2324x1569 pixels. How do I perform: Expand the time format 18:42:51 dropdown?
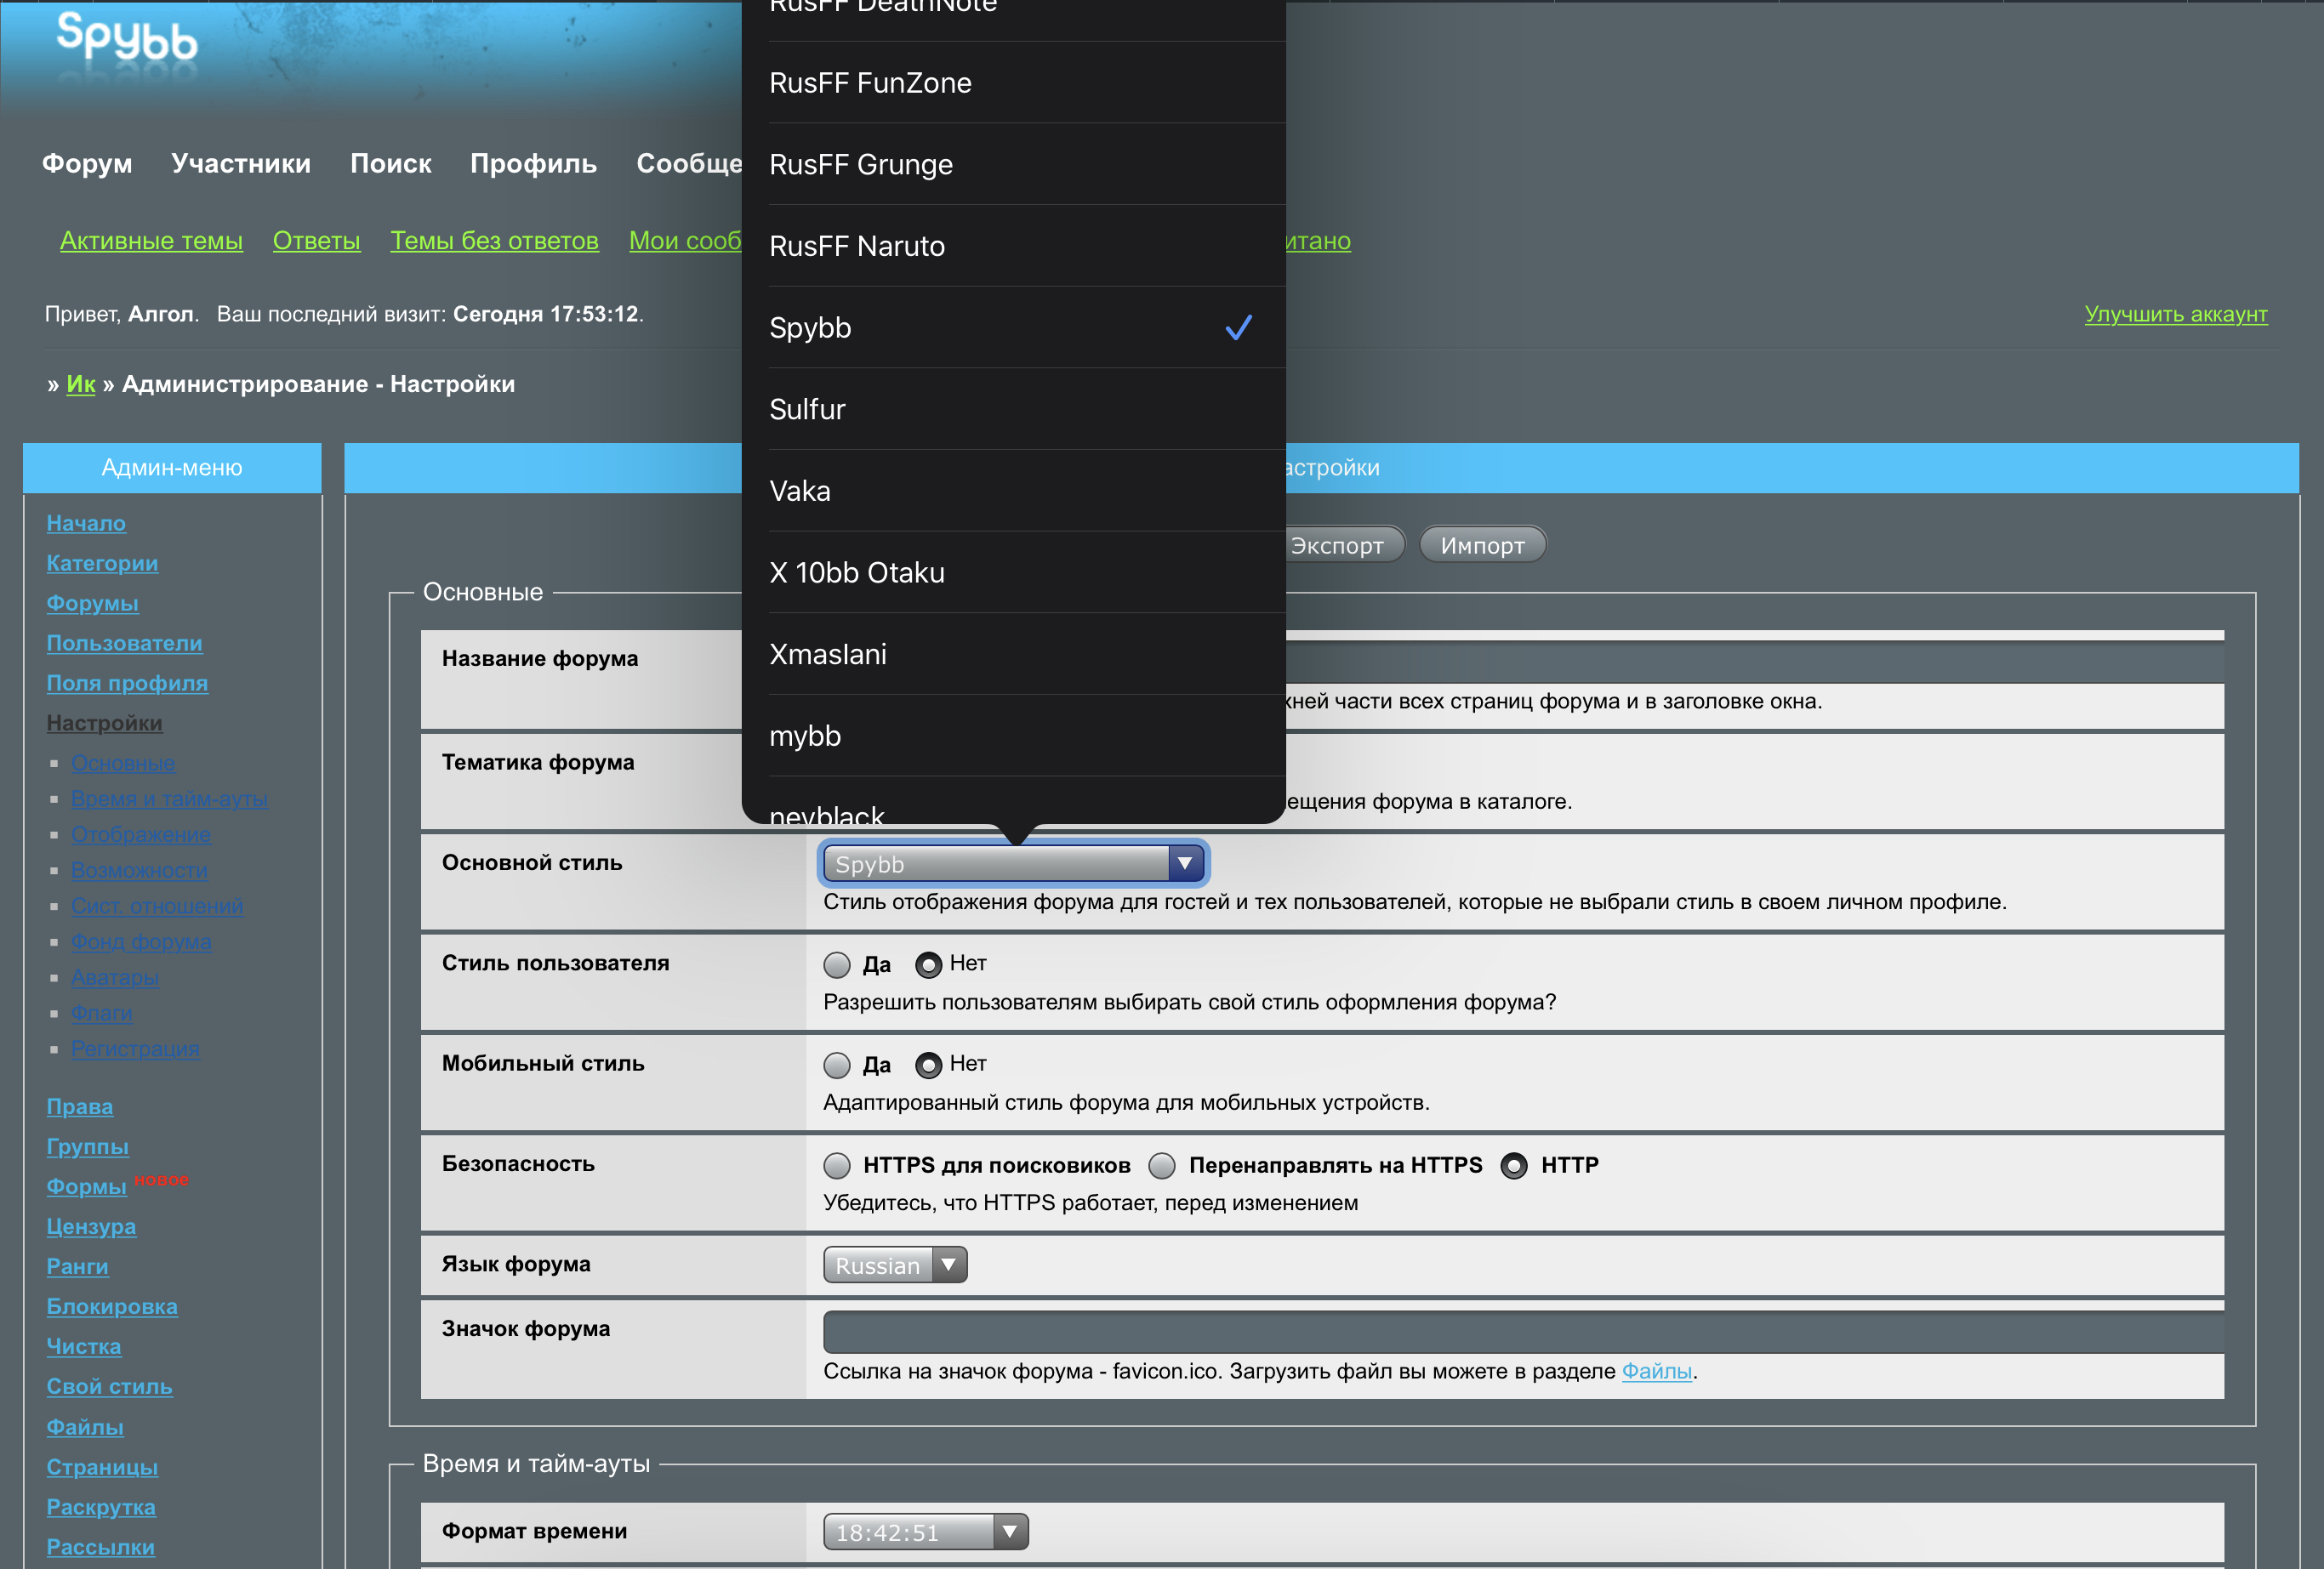(925, 1532)
